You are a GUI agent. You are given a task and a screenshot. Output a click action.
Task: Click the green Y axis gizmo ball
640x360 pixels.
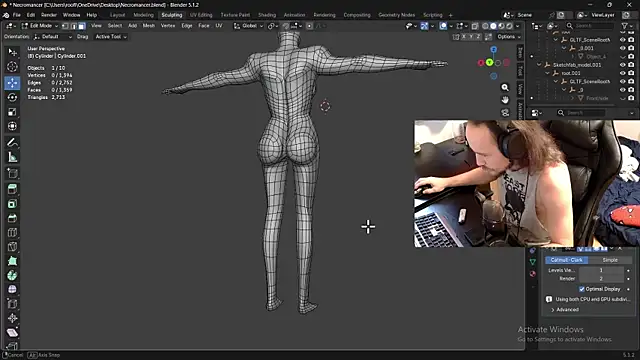tap(489, 62)
